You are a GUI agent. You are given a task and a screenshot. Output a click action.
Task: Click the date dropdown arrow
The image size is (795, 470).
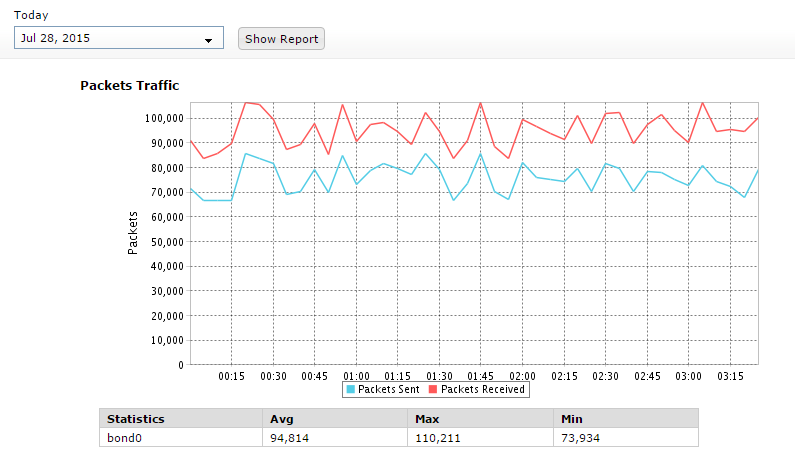point(209,40)
